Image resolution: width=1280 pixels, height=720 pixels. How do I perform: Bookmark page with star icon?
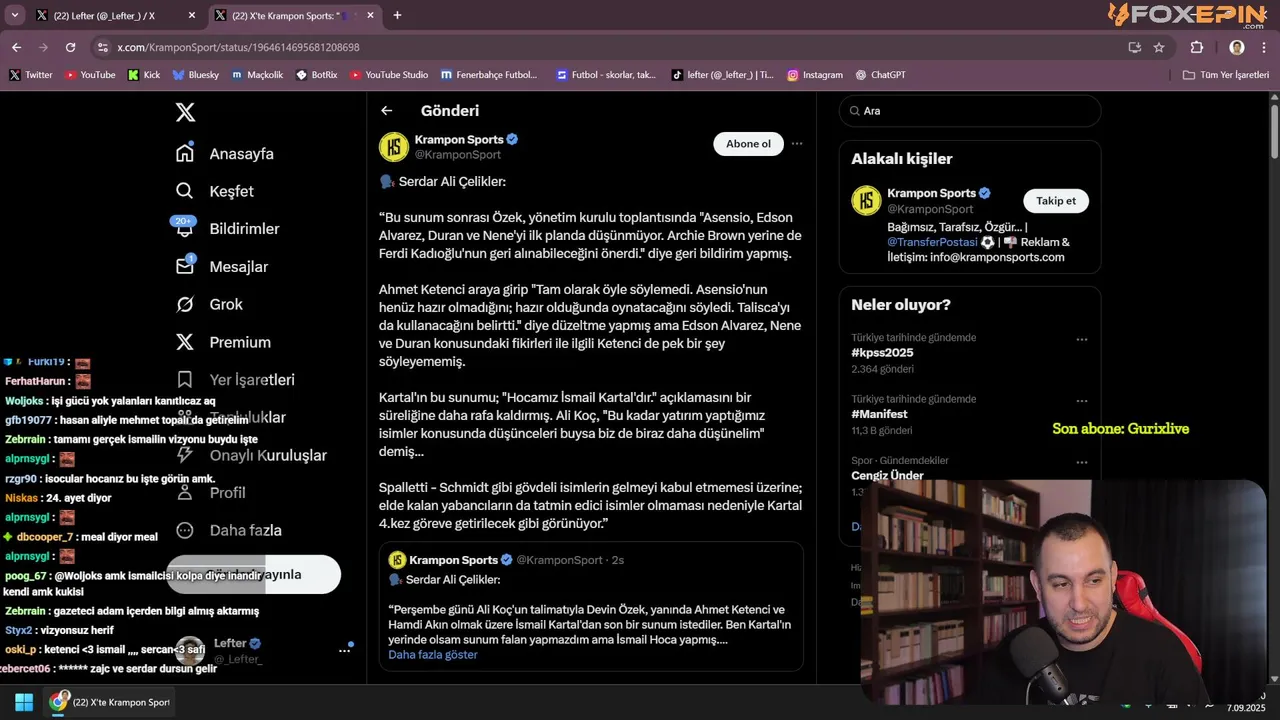(x=1159, y=47)
